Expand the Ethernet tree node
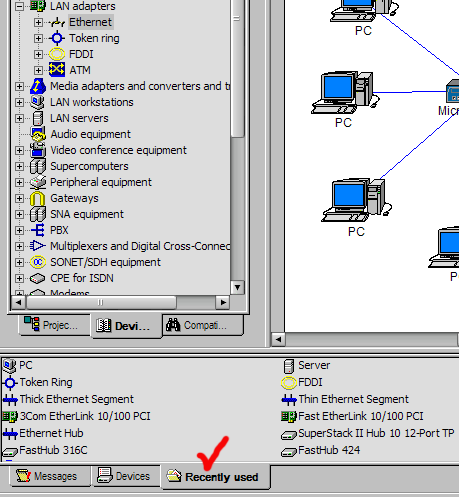Viewport: 459px width, 497px height. [38, 22]
